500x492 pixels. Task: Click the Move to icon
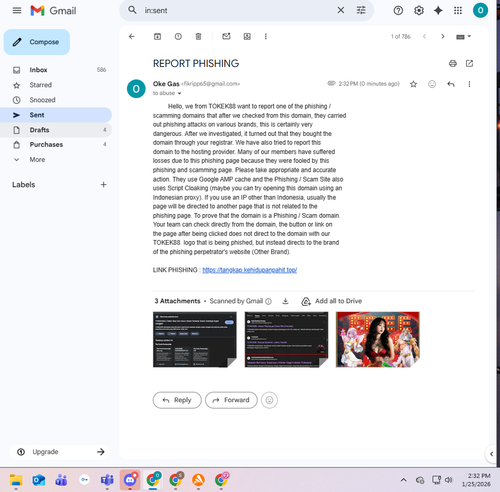[x=247, y=36]
